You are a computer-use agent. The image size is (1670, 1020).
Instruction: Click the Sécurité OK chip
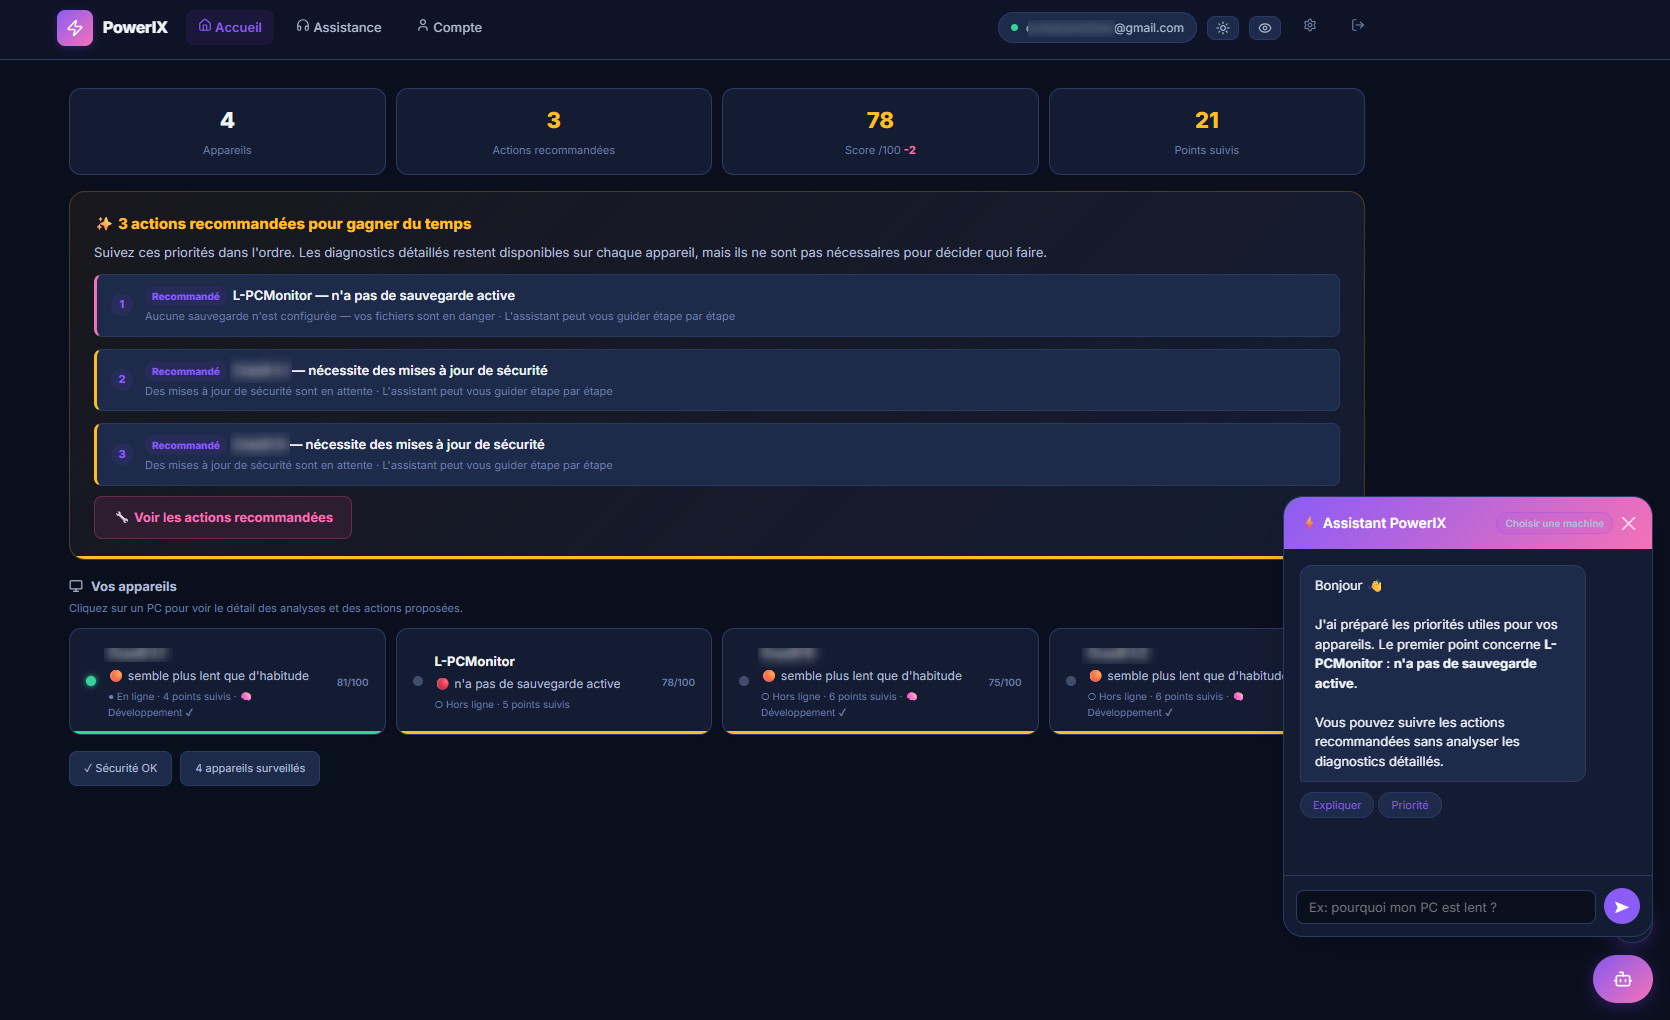click(x=120, y=768)
